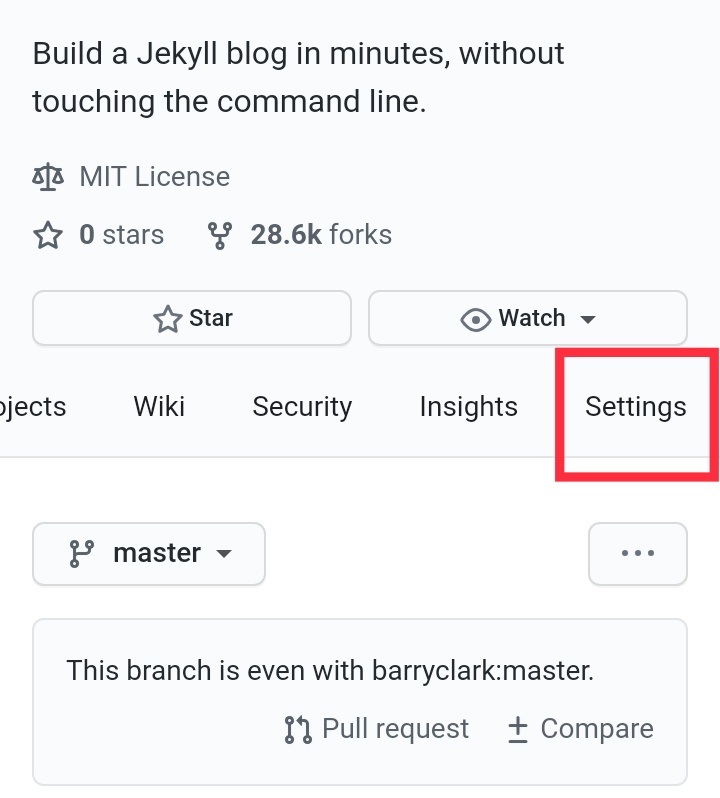Click the Pull request icon

(x=298, y=730)
